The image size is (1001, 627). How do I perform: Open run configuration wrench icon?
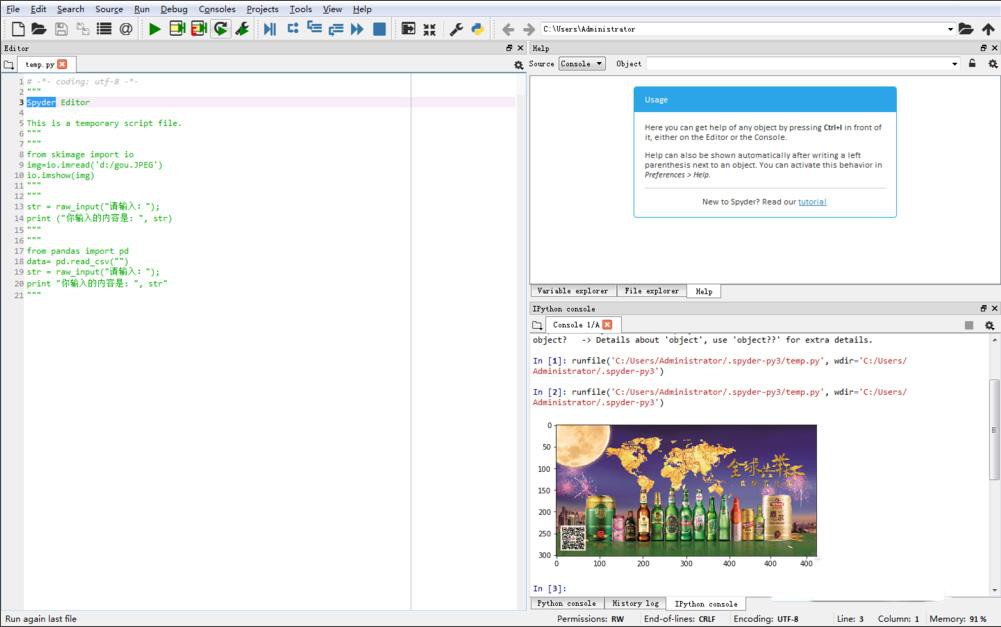[x=242, y=29]
